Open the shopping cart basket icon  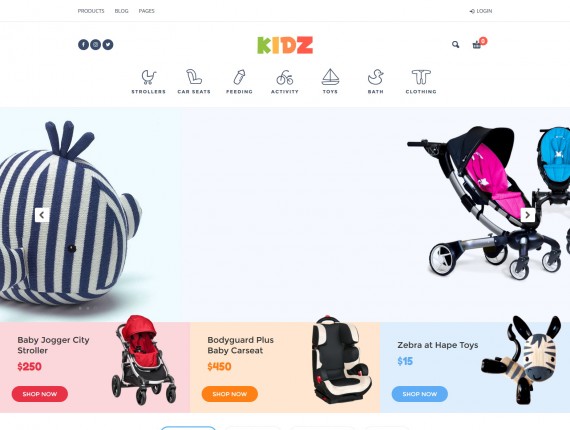tap(477, 45)
